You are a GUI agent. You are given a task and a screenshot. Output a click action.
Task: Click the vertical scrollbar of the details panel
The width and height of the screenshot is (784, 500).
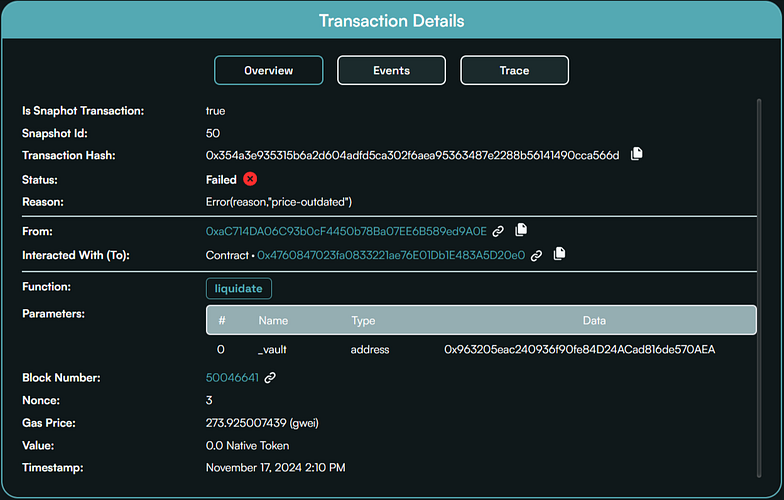tap(759, 288)
